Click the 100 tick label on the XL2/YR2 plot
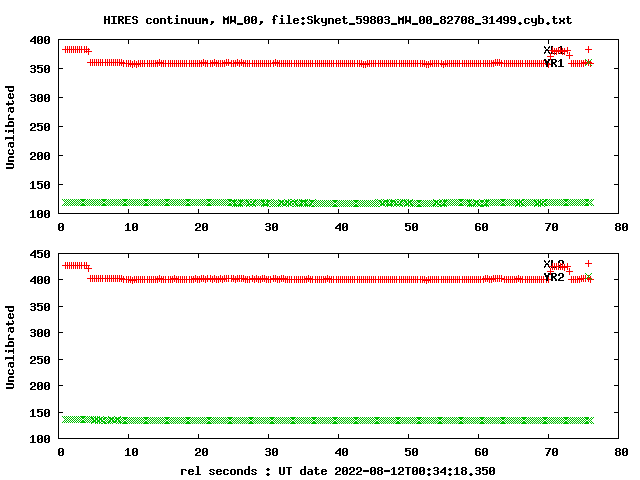Viewport: 640px width, 480px height. pyautogui.click(x=40, y=439)
